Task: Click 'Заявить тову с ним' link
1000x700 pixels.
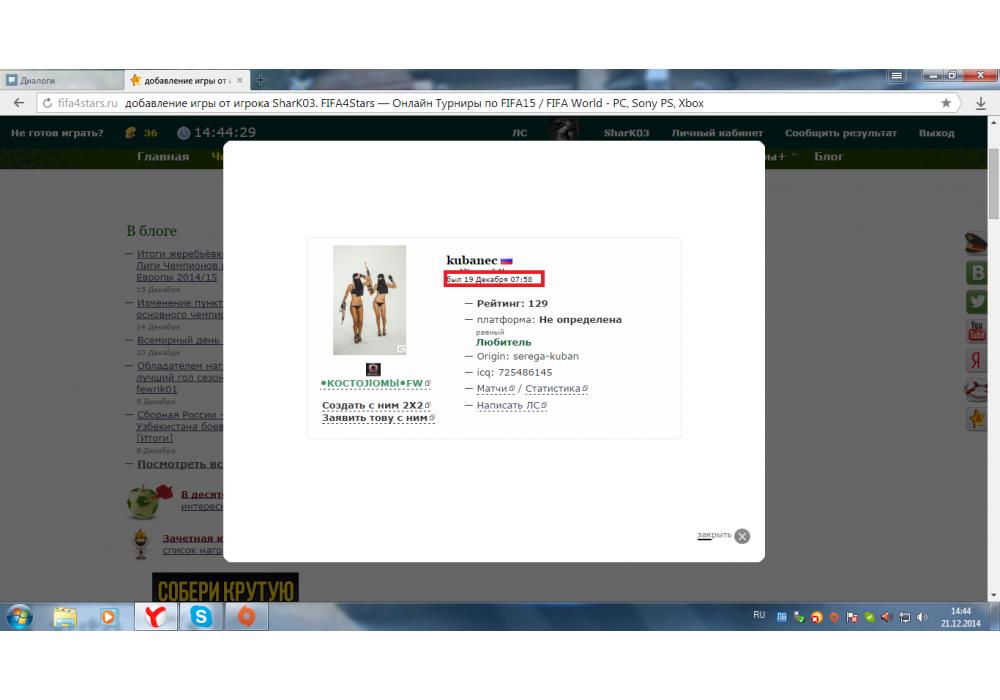Action: click(378, 418)
